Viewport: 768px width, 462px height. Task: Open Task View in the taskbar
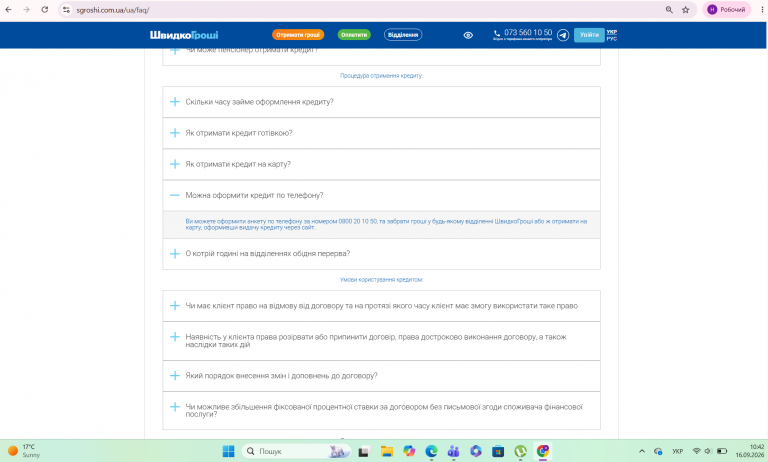pyautogui.click(x=363, y=451)
